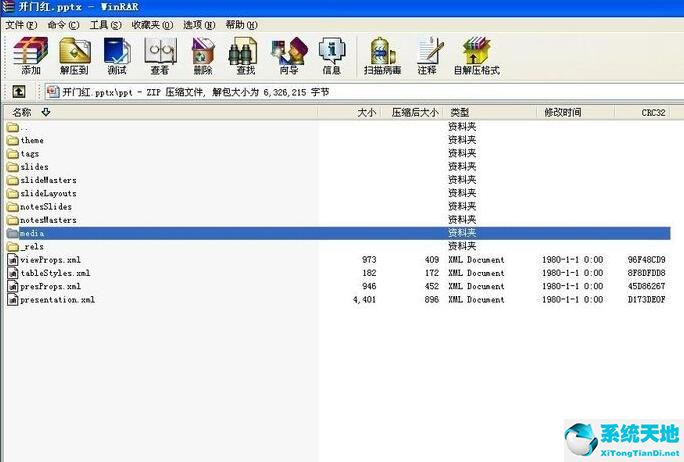Screen dimensions: 684x462
Task: Open the Commands (命令) menu
Action: pos(63,25)
